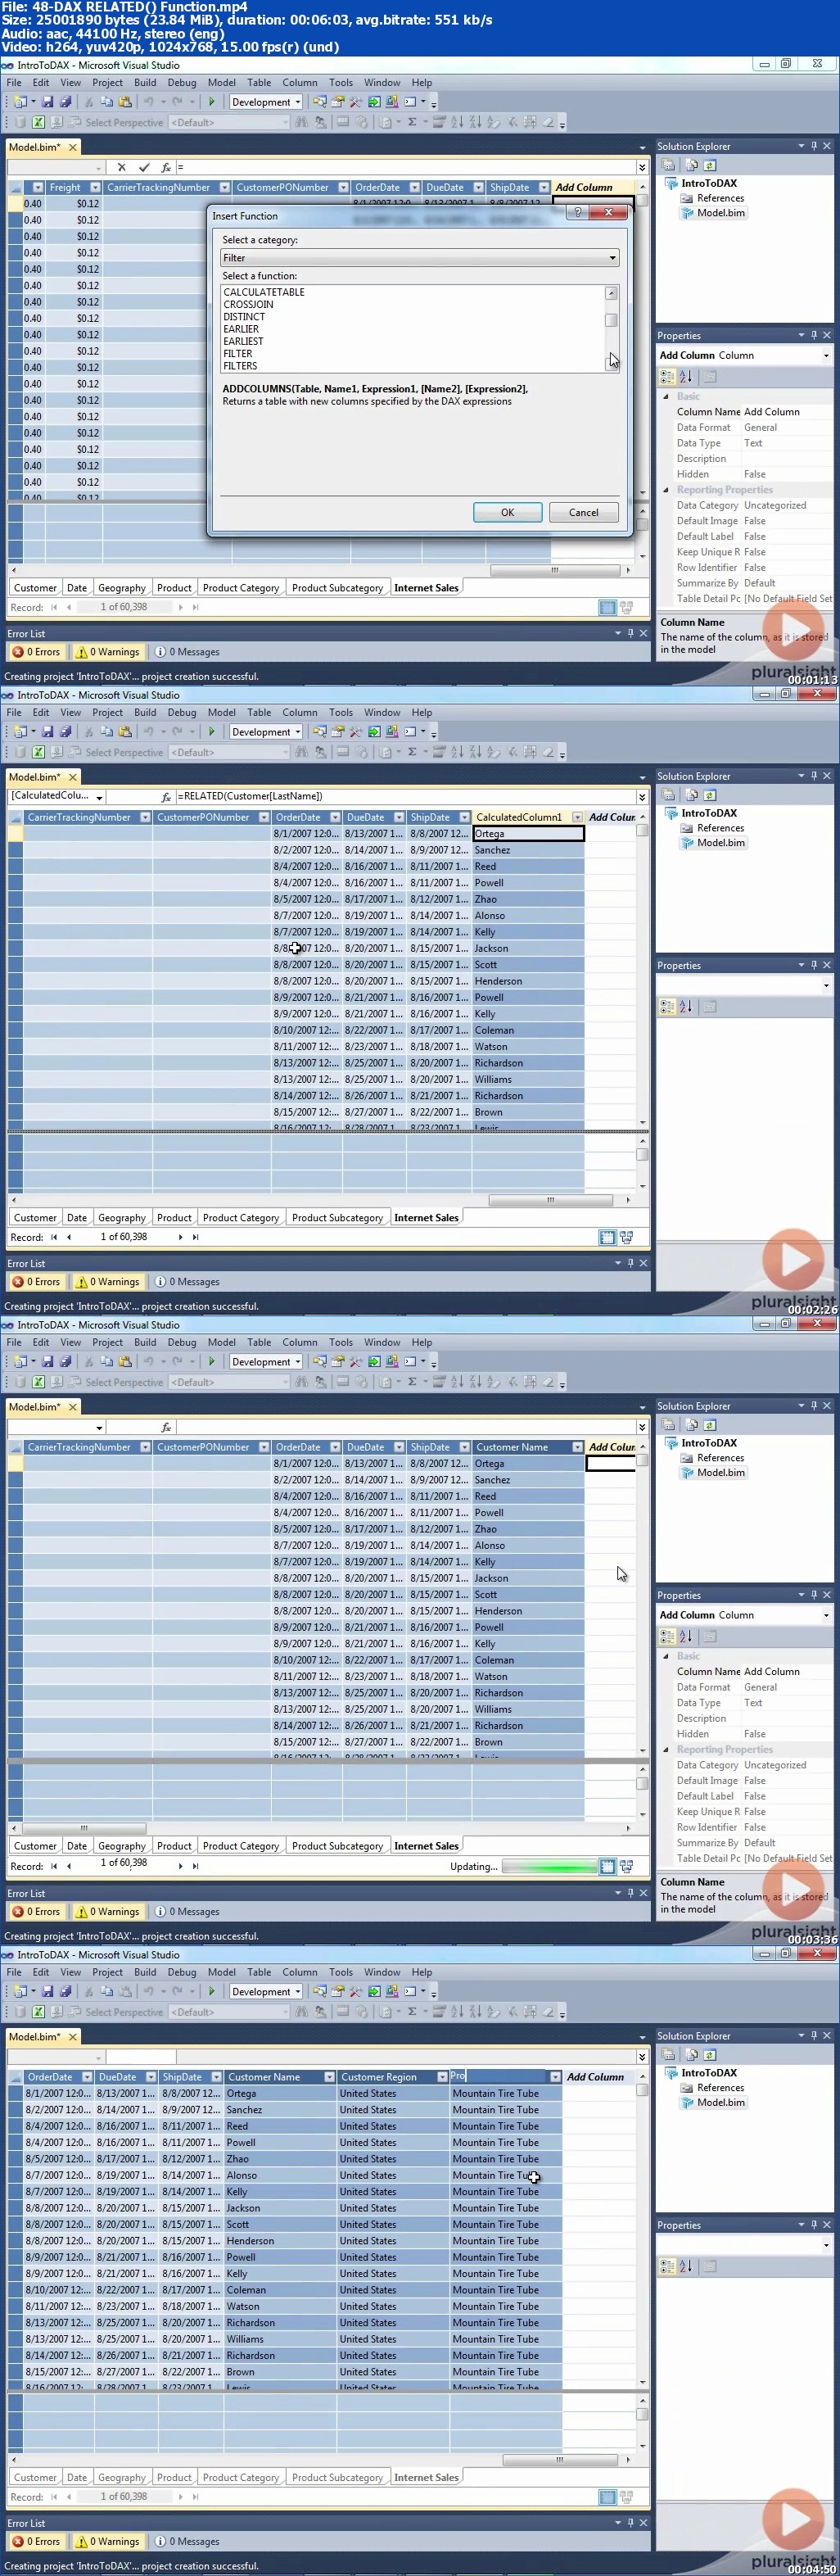
Task: Click OK in the Insert Function dialog
Action: pyautogui.click(x=507, y=512)
